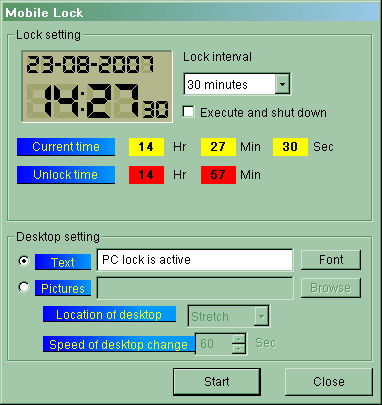
Task: Open the Lock interval dropdown arrow
Action: point(282,84)
